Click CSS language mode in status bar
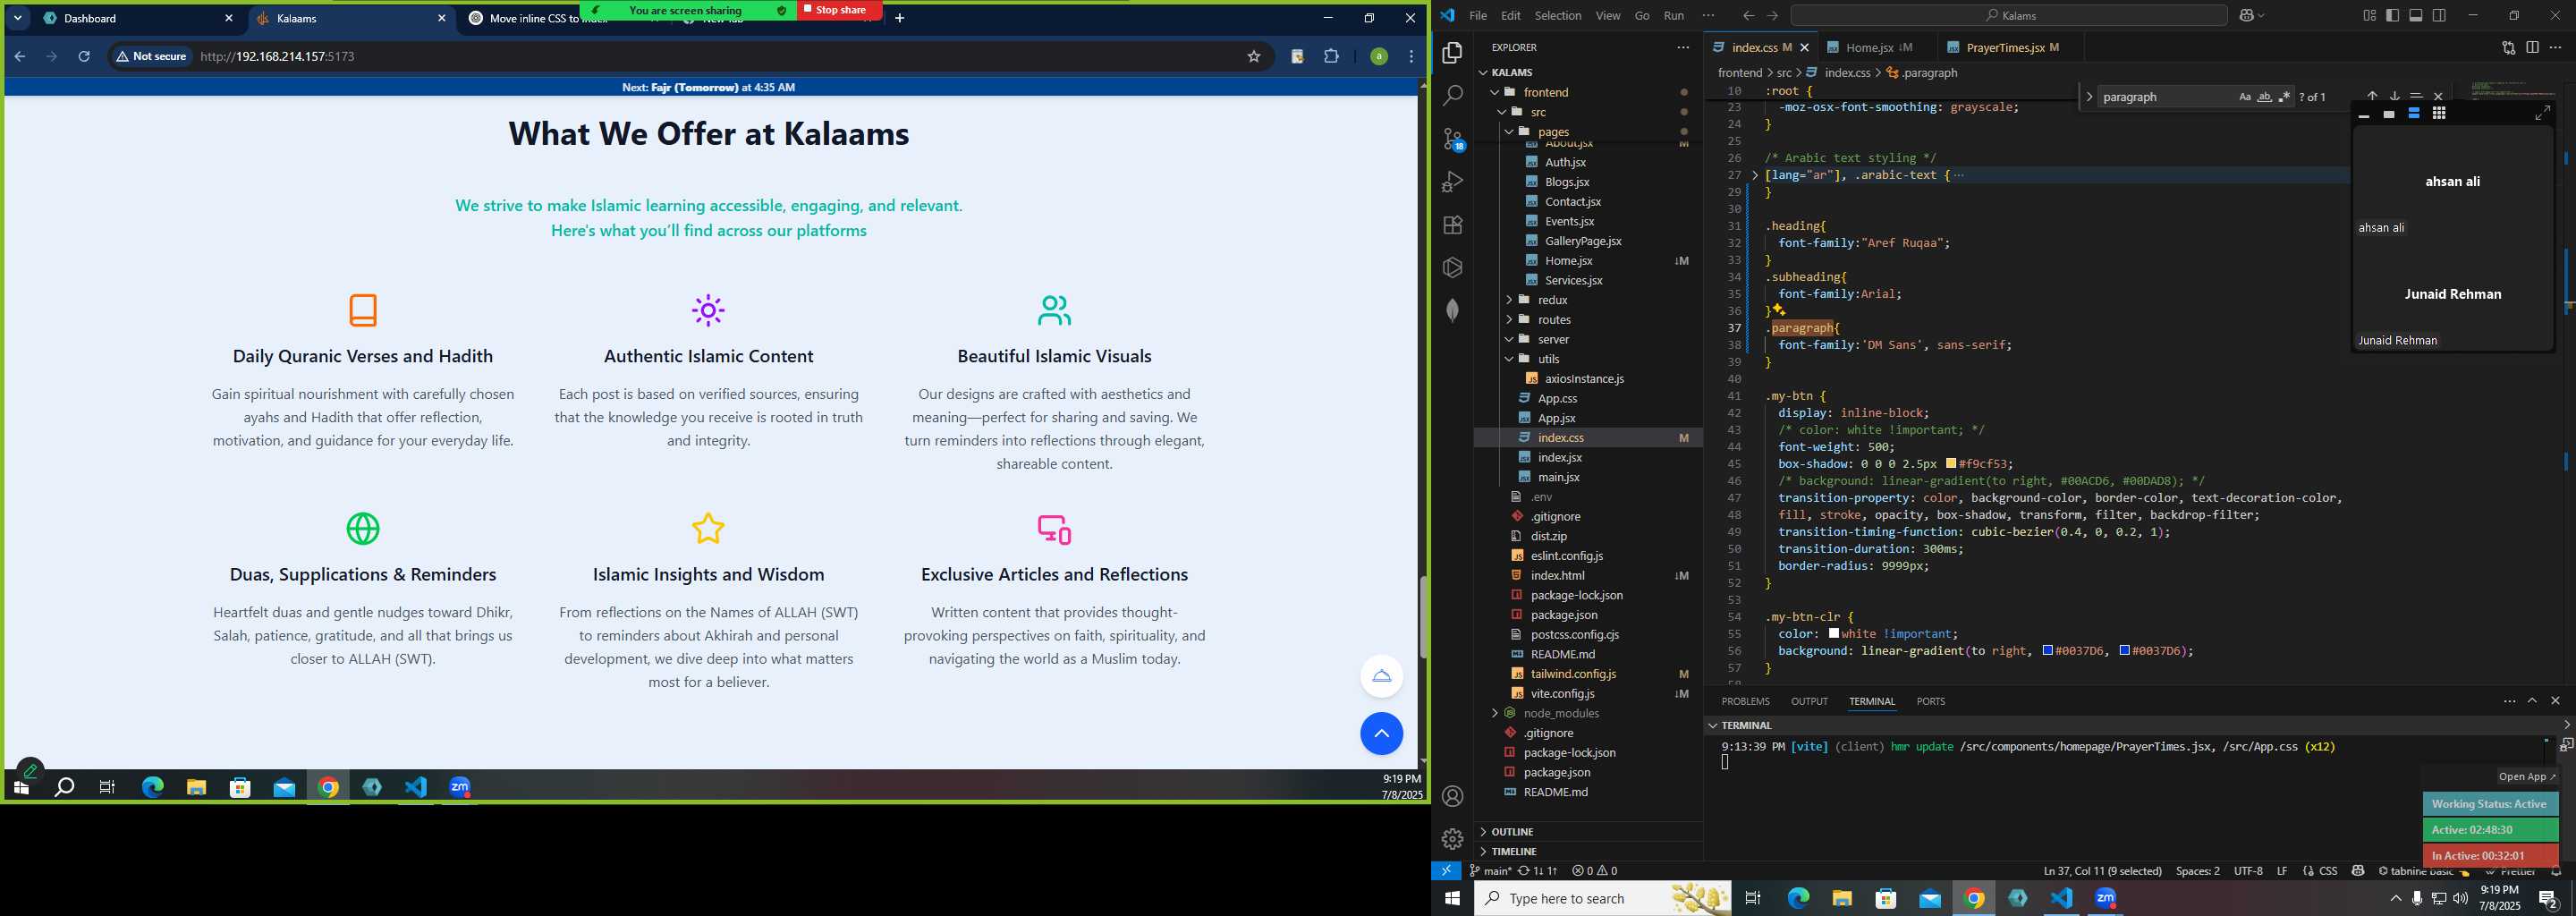The image size is (2576, 916). (2327, 871)
